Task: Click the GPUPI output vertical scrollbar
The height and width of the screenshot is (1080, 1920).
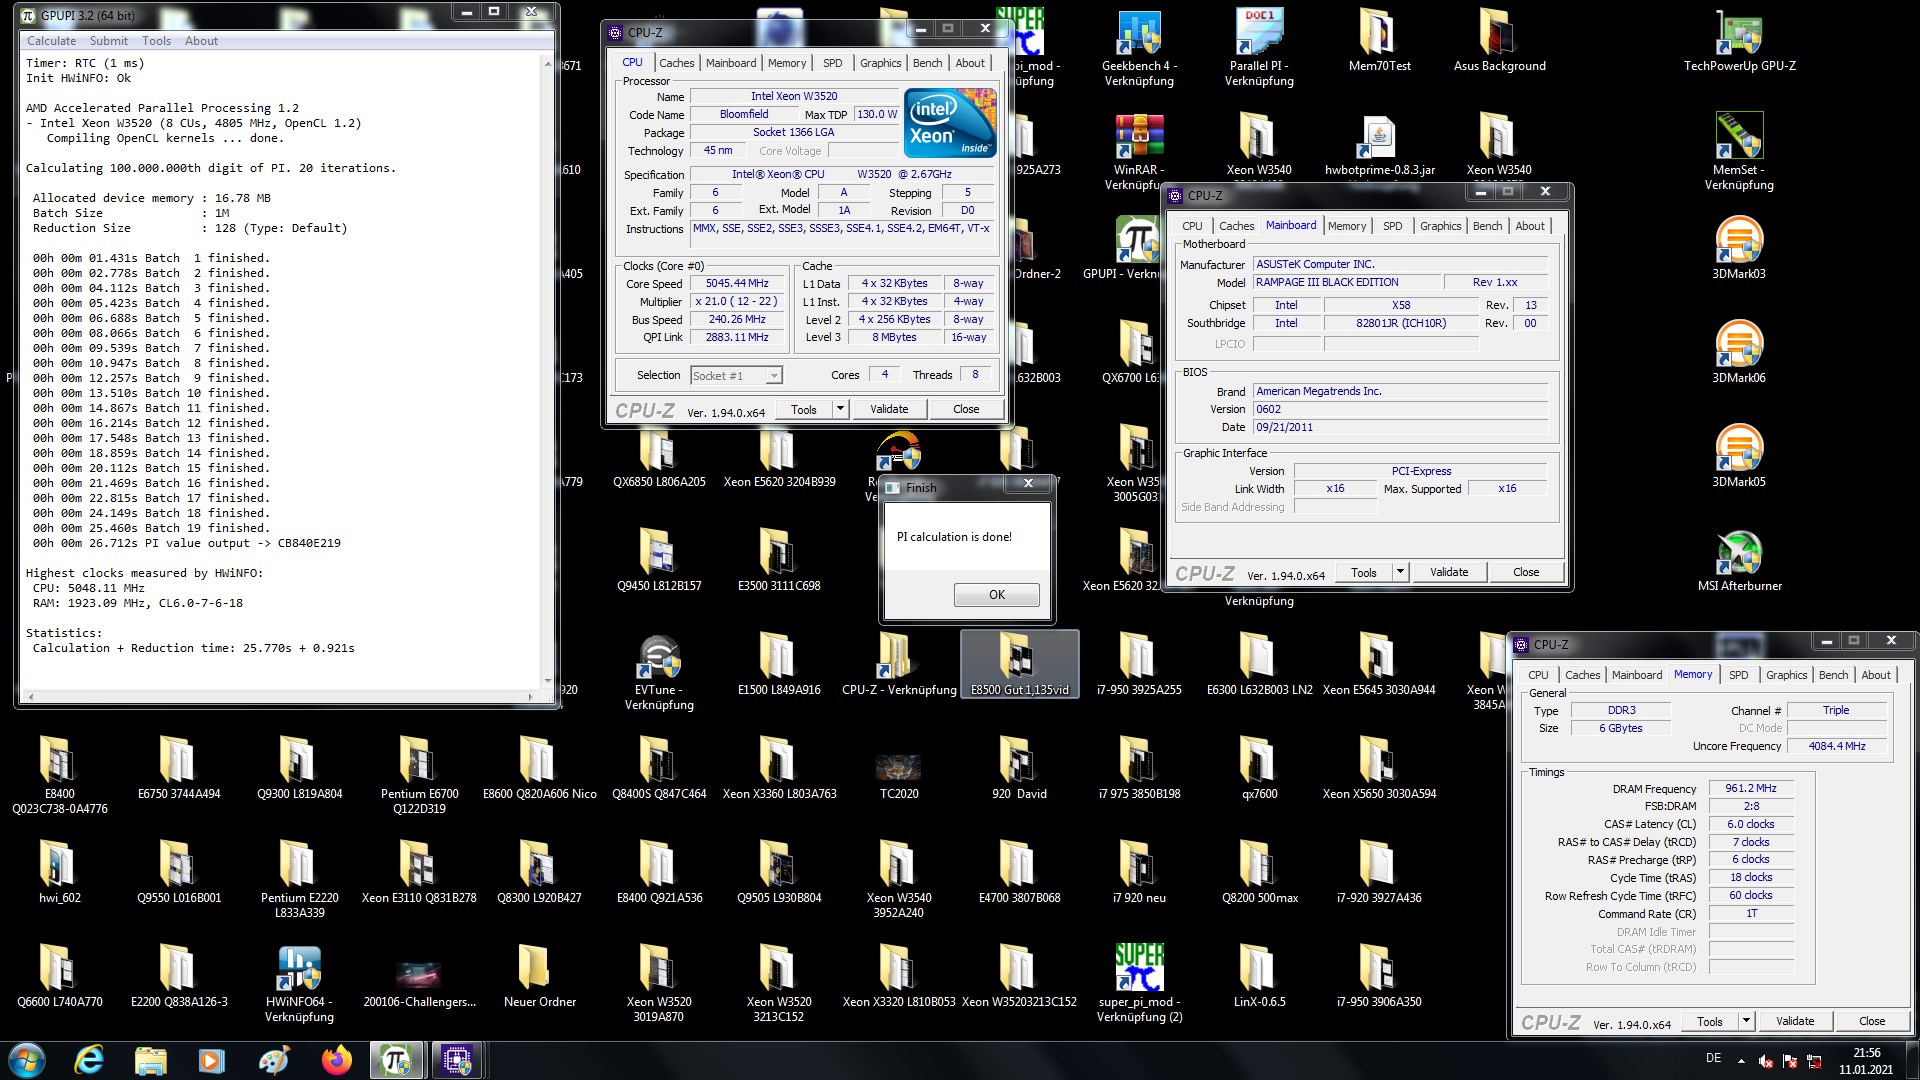Action: pos(547,372)
